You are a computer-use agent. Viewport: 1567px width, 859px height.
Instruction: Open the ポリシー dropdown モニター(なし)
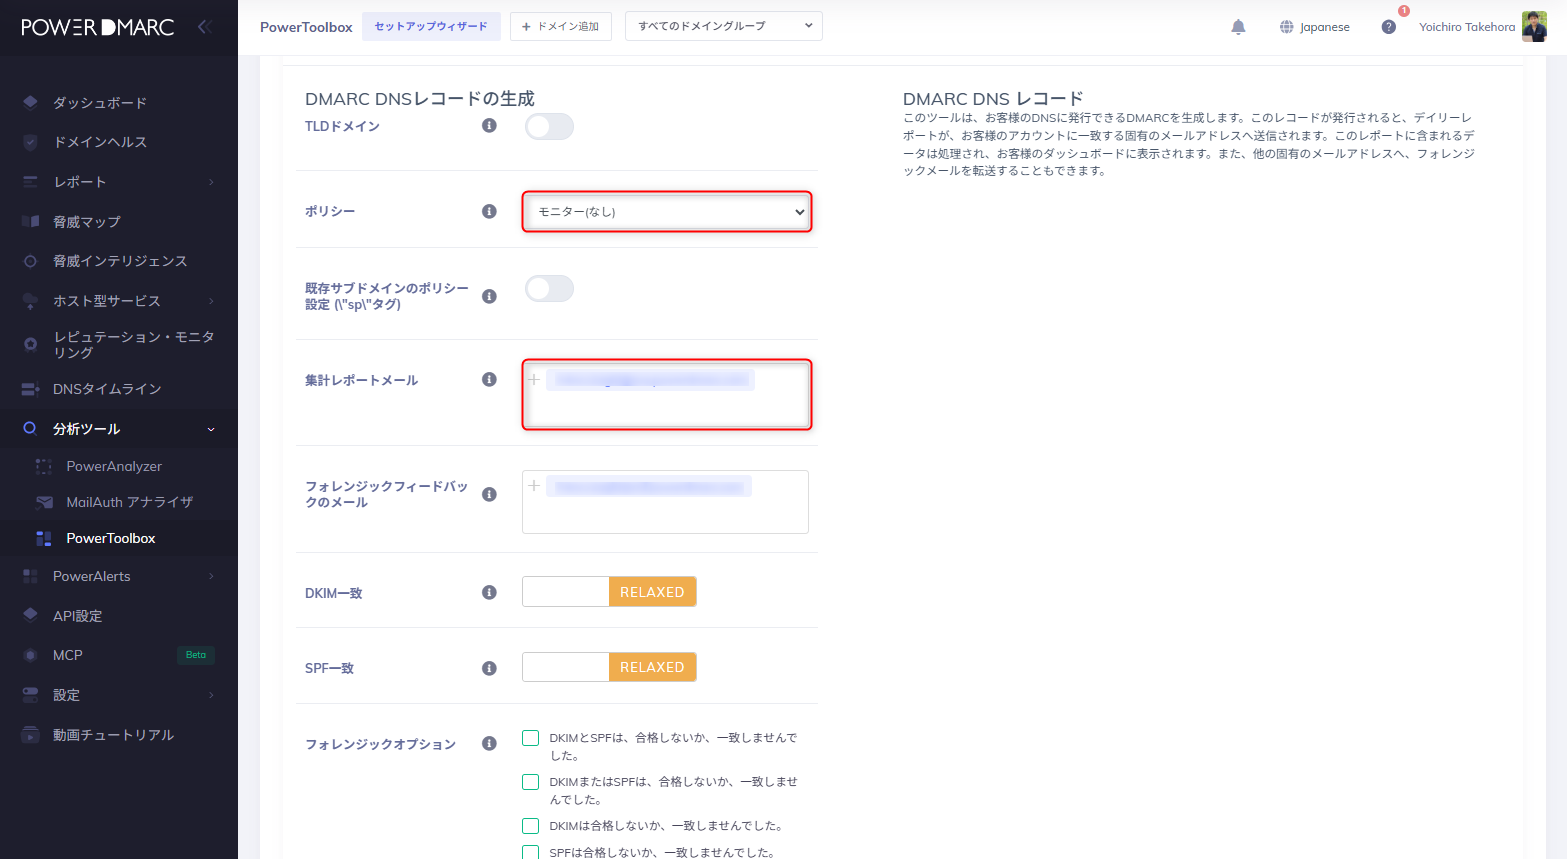(x=667, y=212)
